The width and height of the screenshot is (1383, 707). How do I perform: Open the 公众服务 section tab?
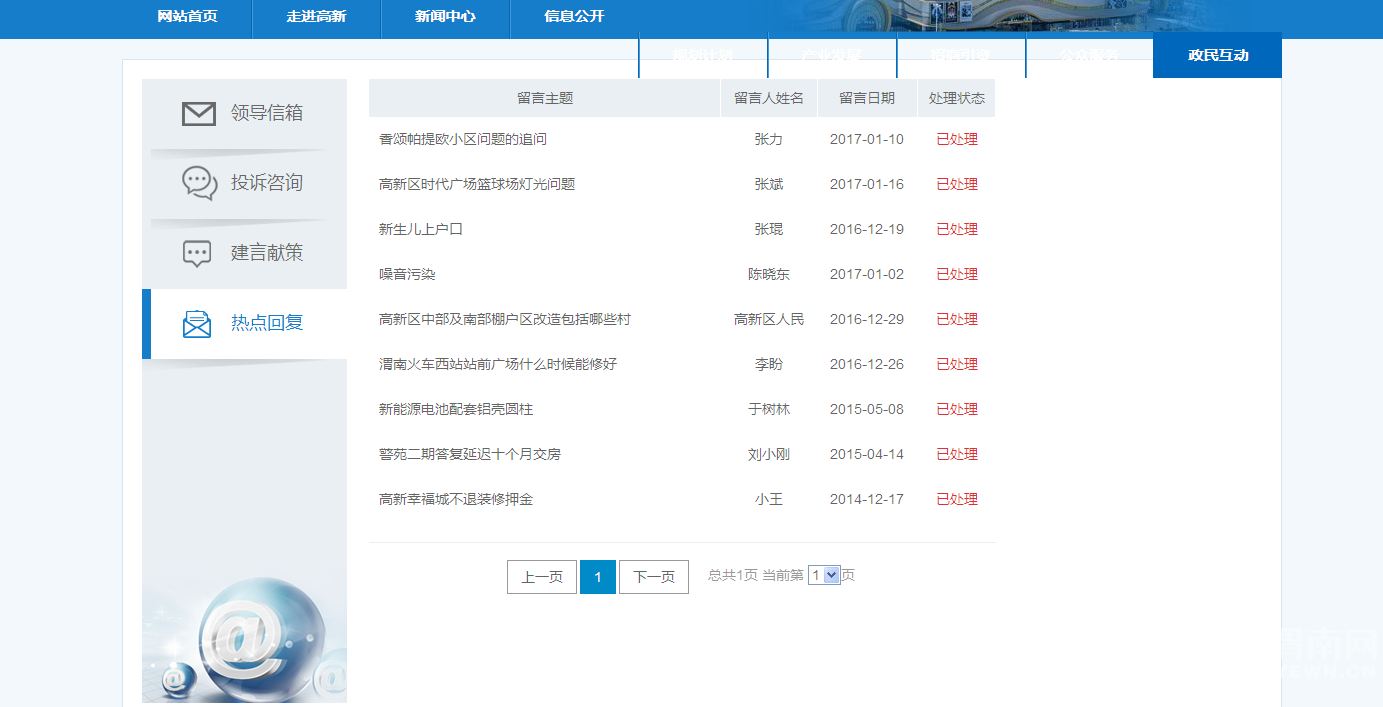1090,56
